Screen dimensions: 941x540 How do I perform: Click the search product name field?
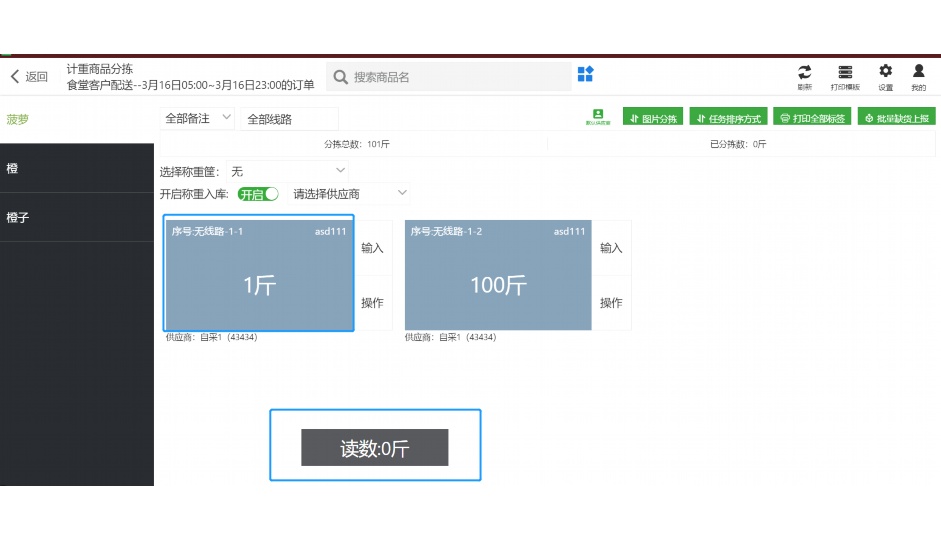pos(449,77)
